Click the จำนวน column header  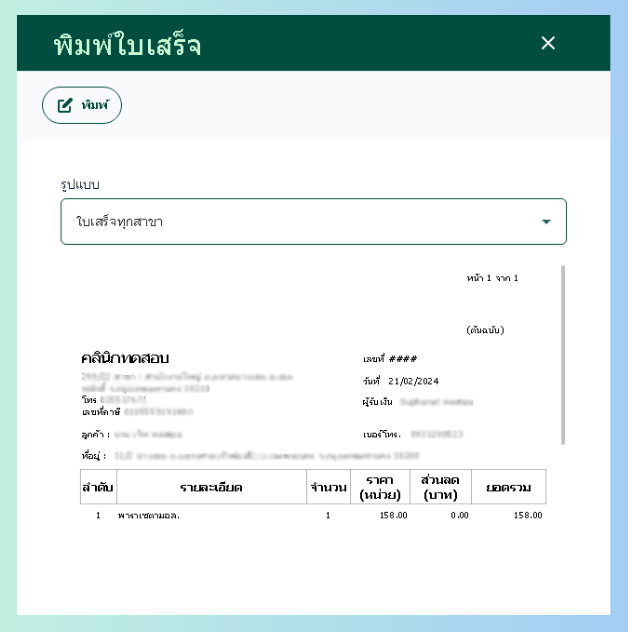[328, 487]
